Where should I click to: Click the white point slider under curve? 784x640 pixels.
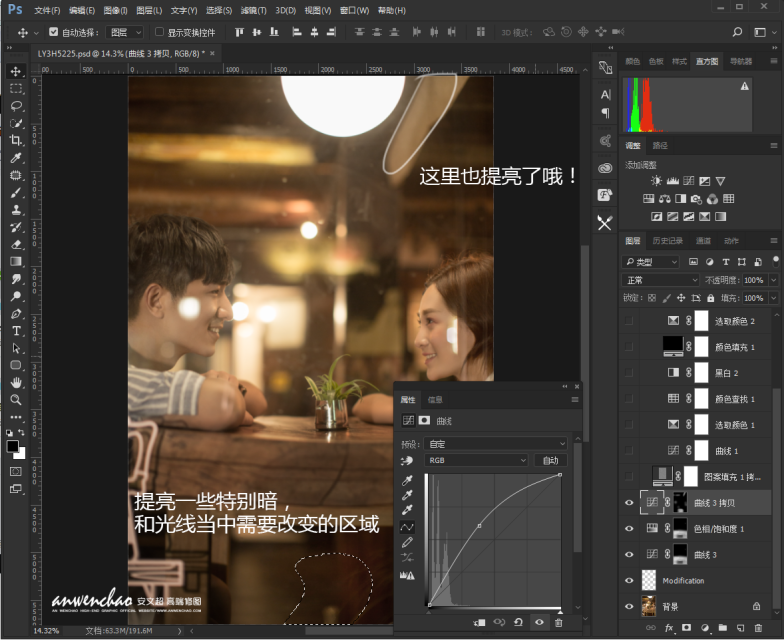[560, 612]
